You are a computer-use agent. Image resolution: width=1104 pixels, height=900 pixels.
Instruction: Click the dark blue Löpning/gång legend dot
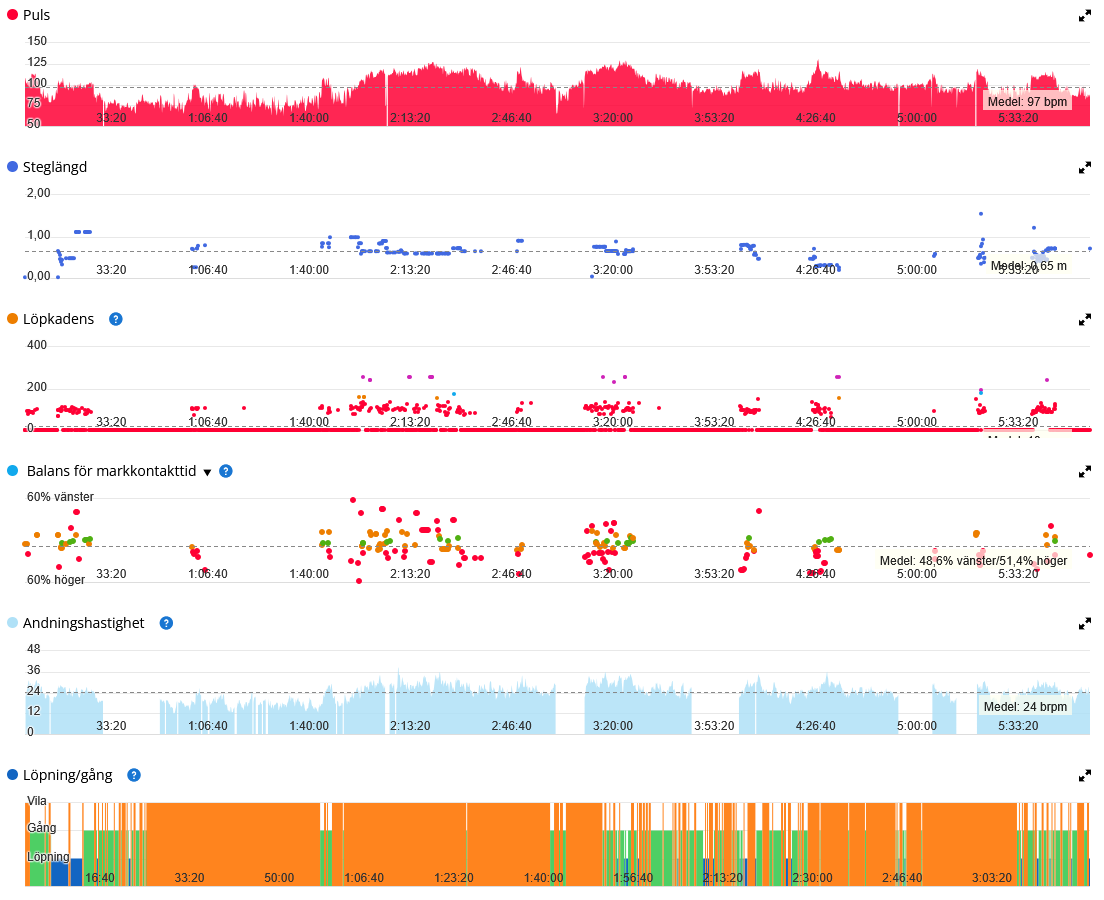click(12, 775)
